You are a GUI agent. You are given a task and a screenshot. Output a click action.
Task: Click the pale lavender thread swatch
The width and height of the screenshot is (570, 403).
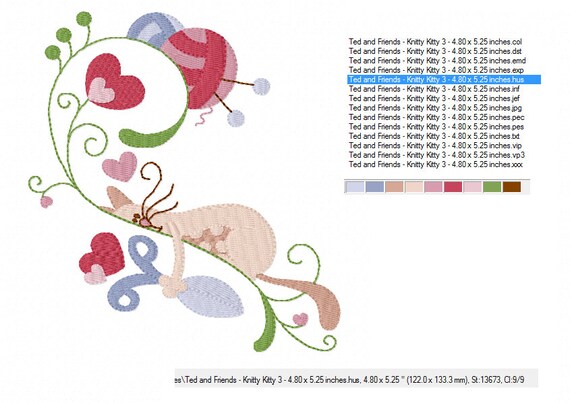pyautogui.click(x=355, y=187)
